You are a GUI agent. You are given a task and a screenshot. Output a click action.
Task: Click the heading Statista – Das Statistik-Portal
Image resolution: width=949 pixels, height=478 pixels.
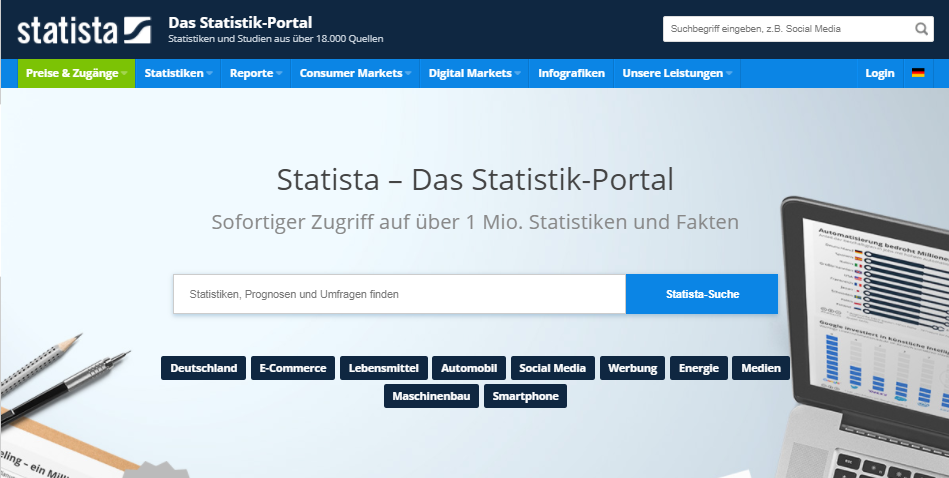[475, 180]
